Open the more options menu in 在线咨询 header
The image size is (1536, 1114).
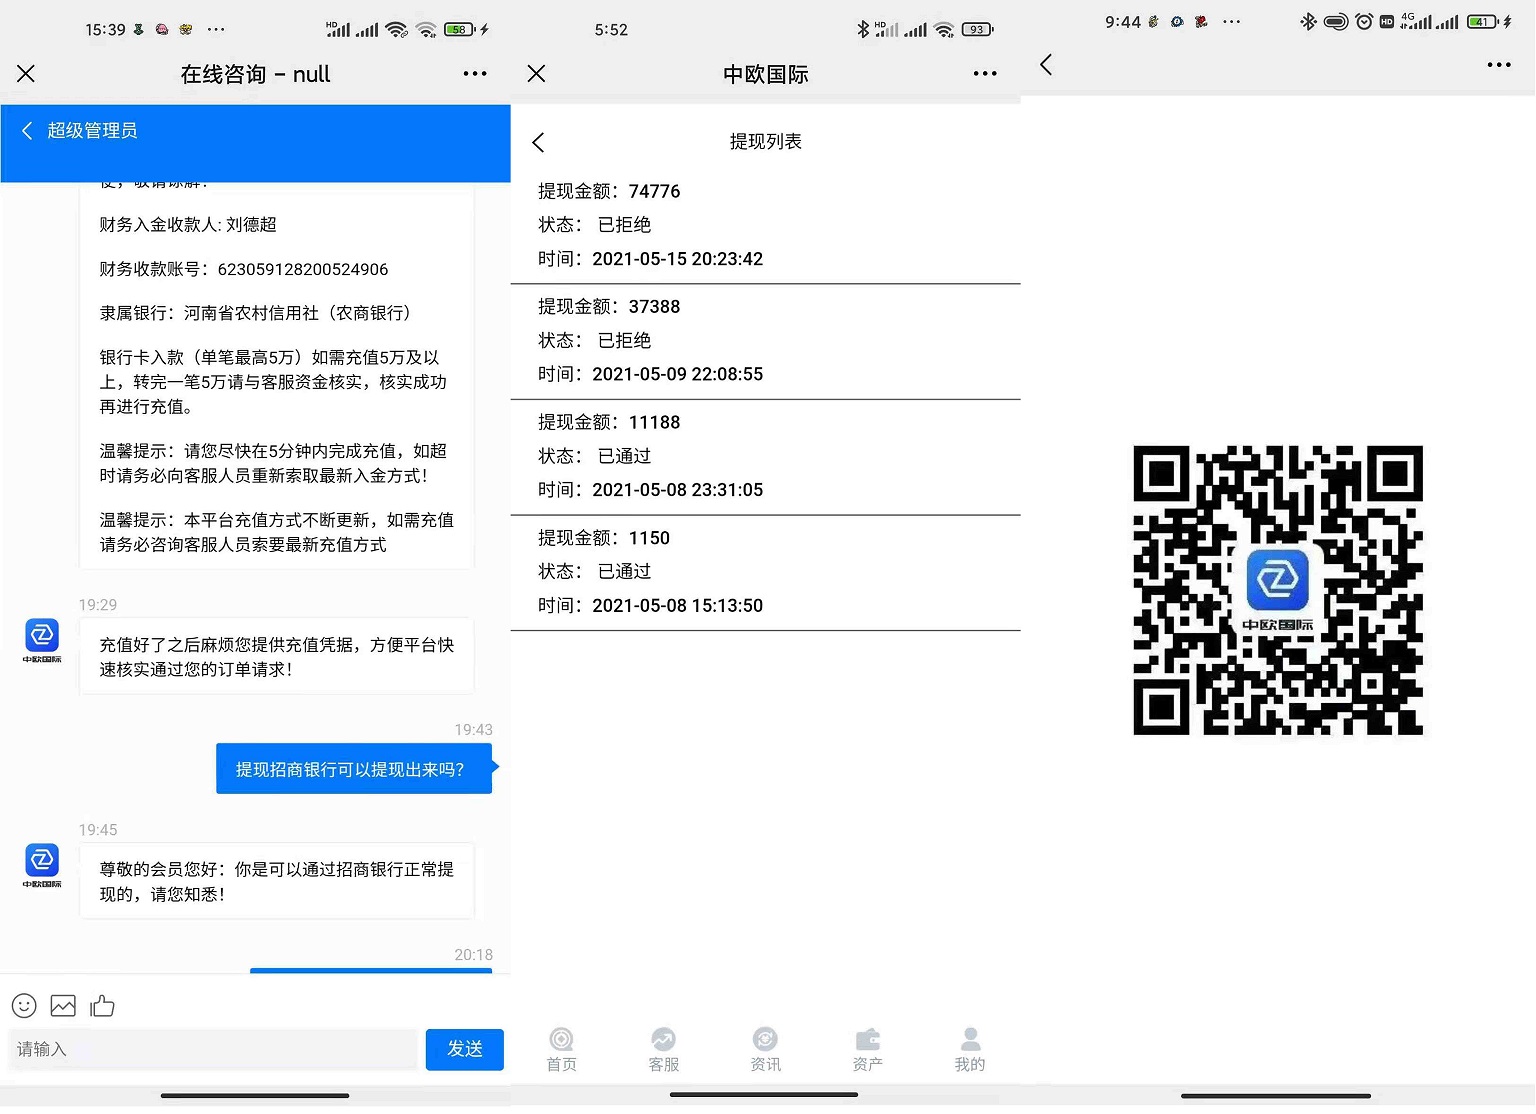(475, 74)
